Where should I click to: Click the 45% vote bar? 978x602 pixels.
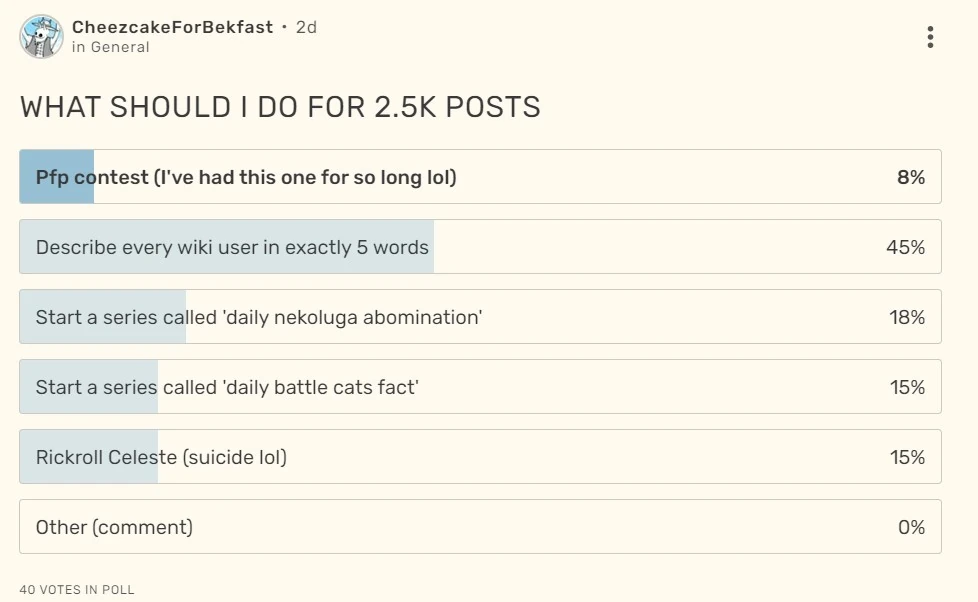click(x=225, y=246)
